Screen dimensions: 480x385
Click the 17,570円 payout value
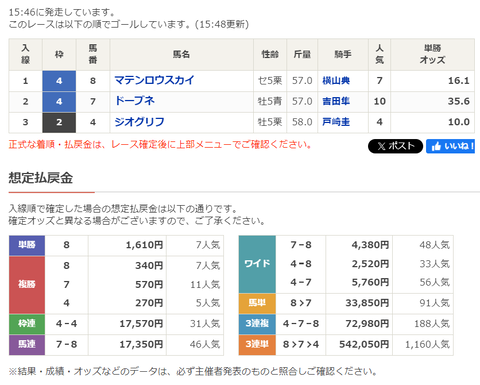tap(141, 324)
